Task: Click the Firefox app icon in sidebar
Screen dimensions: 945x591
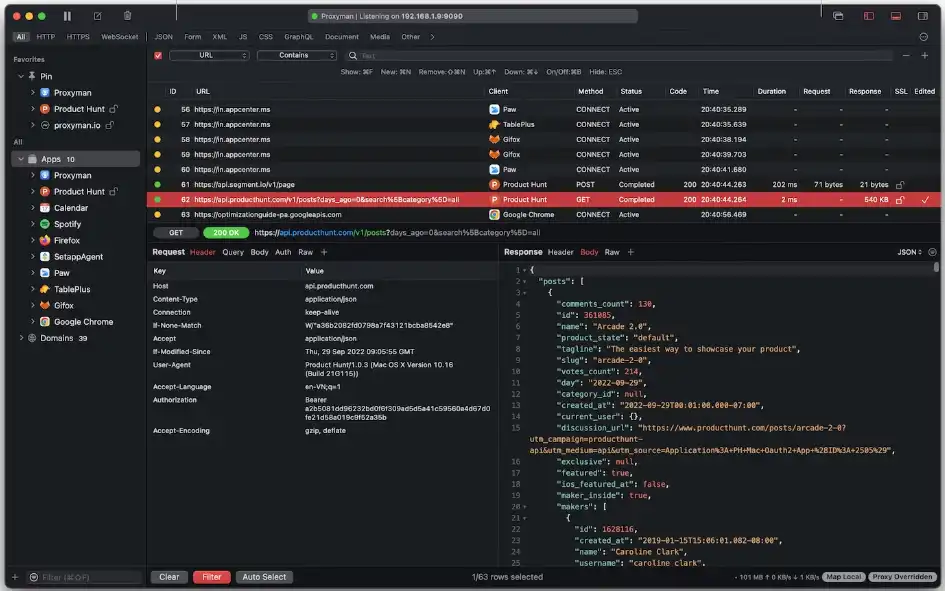Action: pyautogui.click(x=45, y=240)
